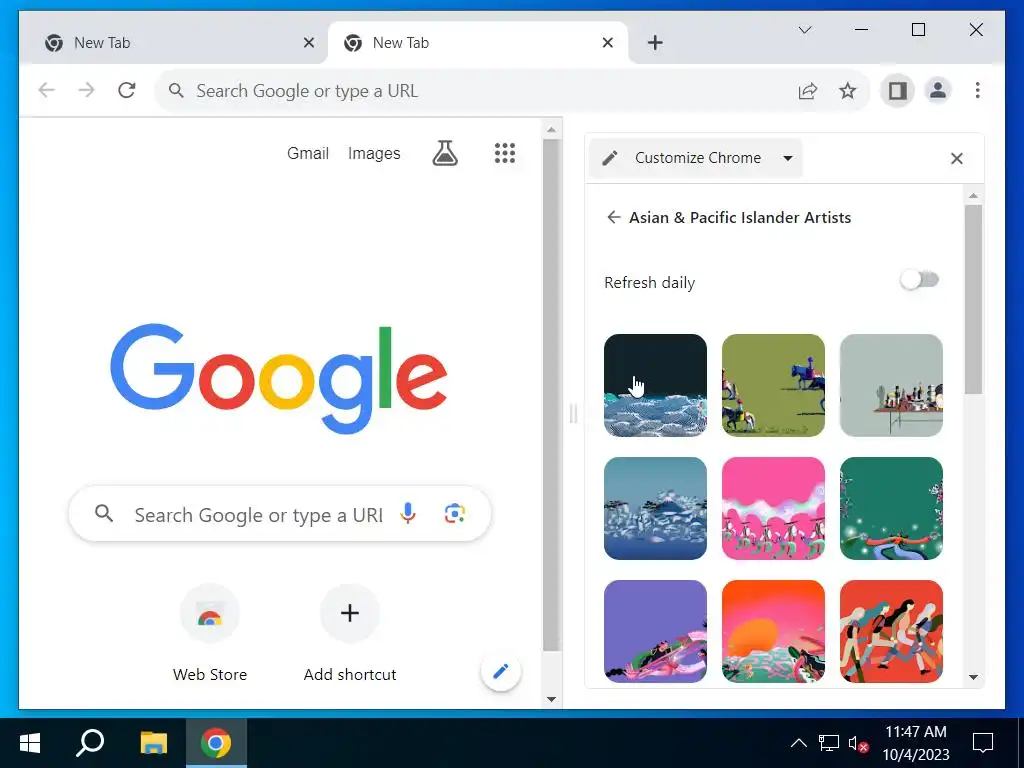This screenshot has width=1024, height=768.
Task: Open Windows Start menu
Action: click(30, 743)
